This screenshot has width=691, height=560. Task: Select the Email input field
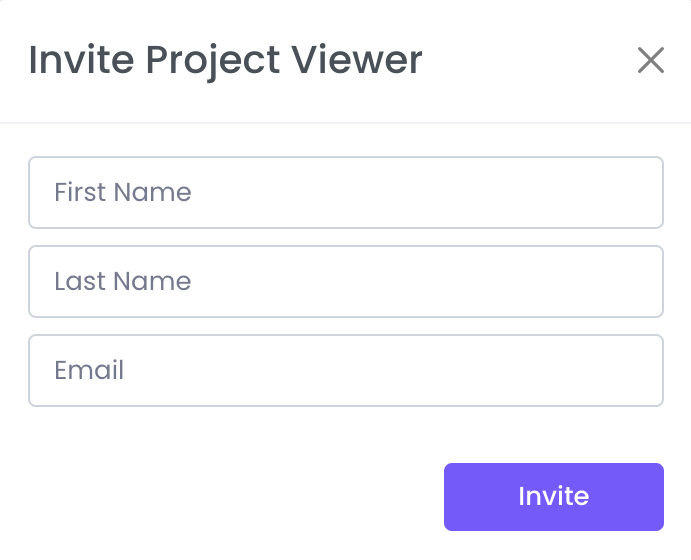pyautogui.click(x=346, y=370)
